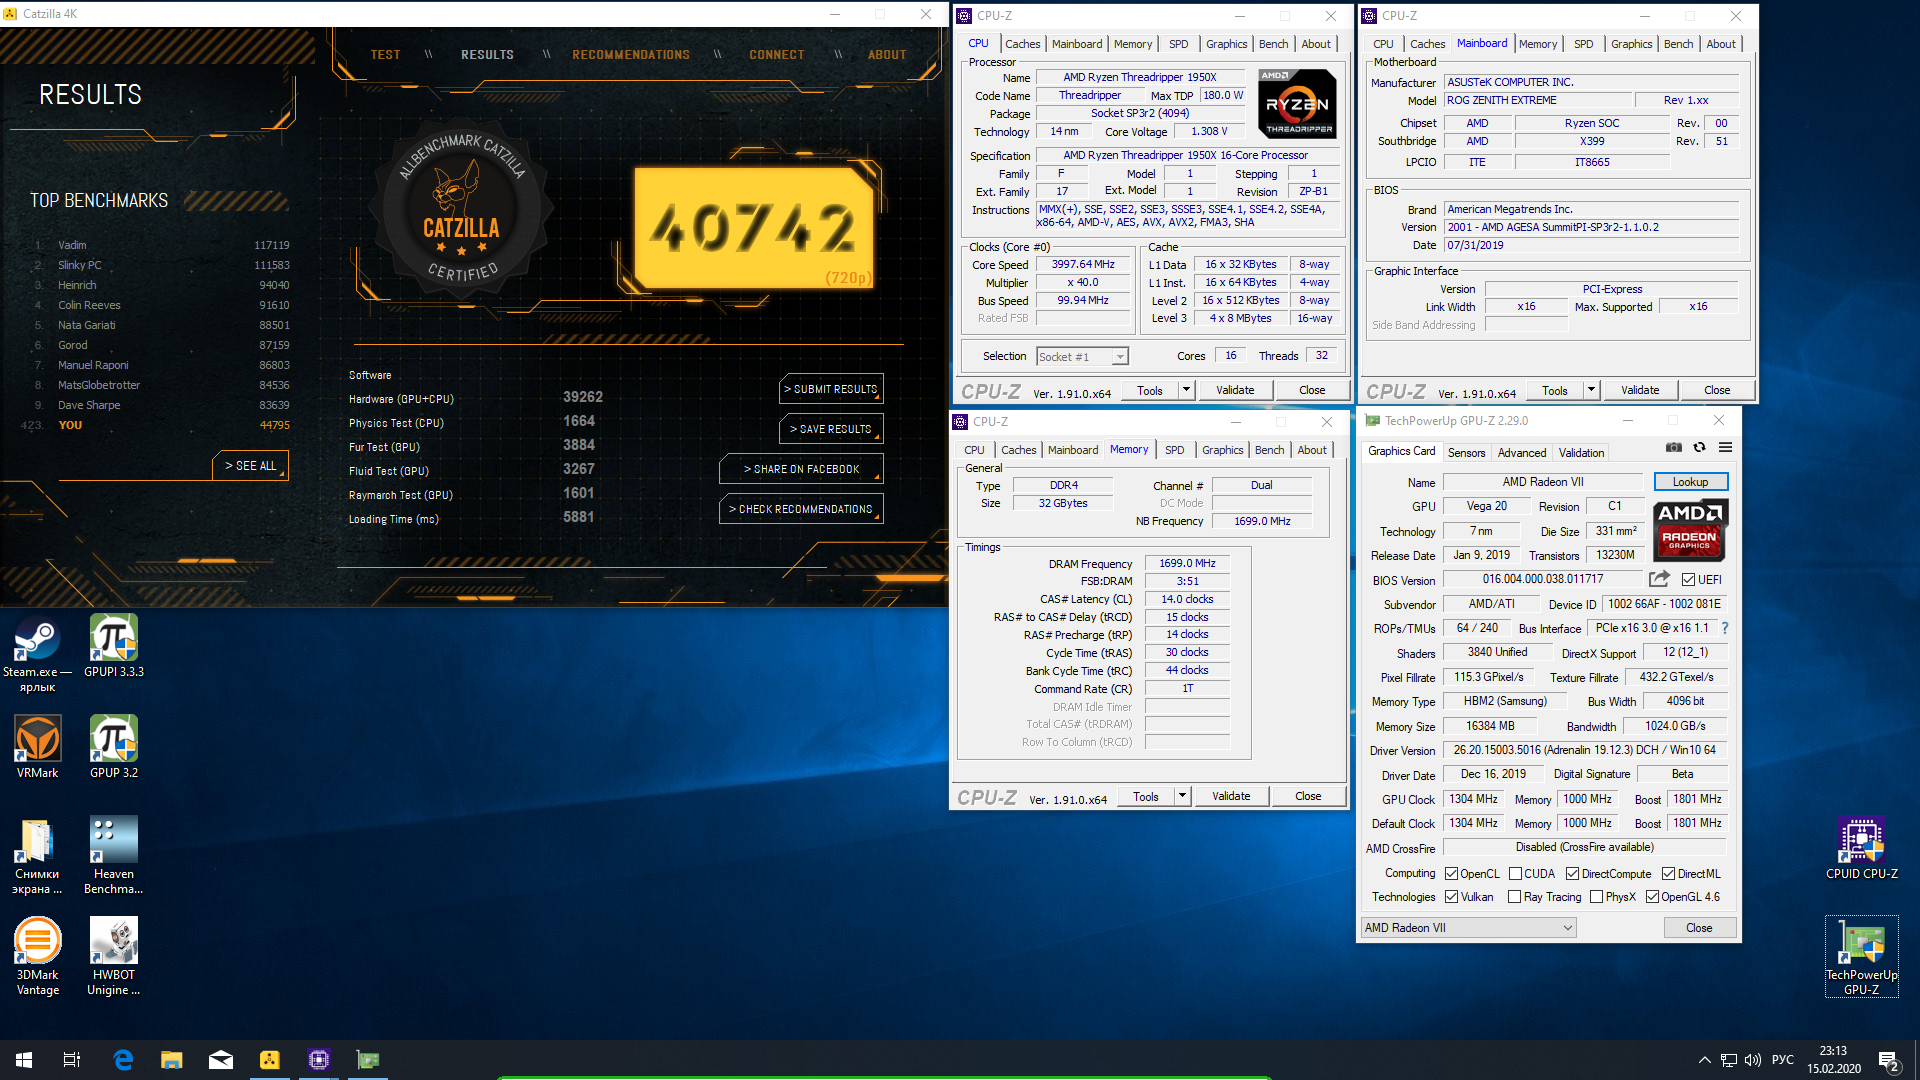This screenshot has width=1920, height=1080.
Task: Expand Tools dropdown arrow in Mainboard window
Action: pyautogui.click(x=1591, y=390)
